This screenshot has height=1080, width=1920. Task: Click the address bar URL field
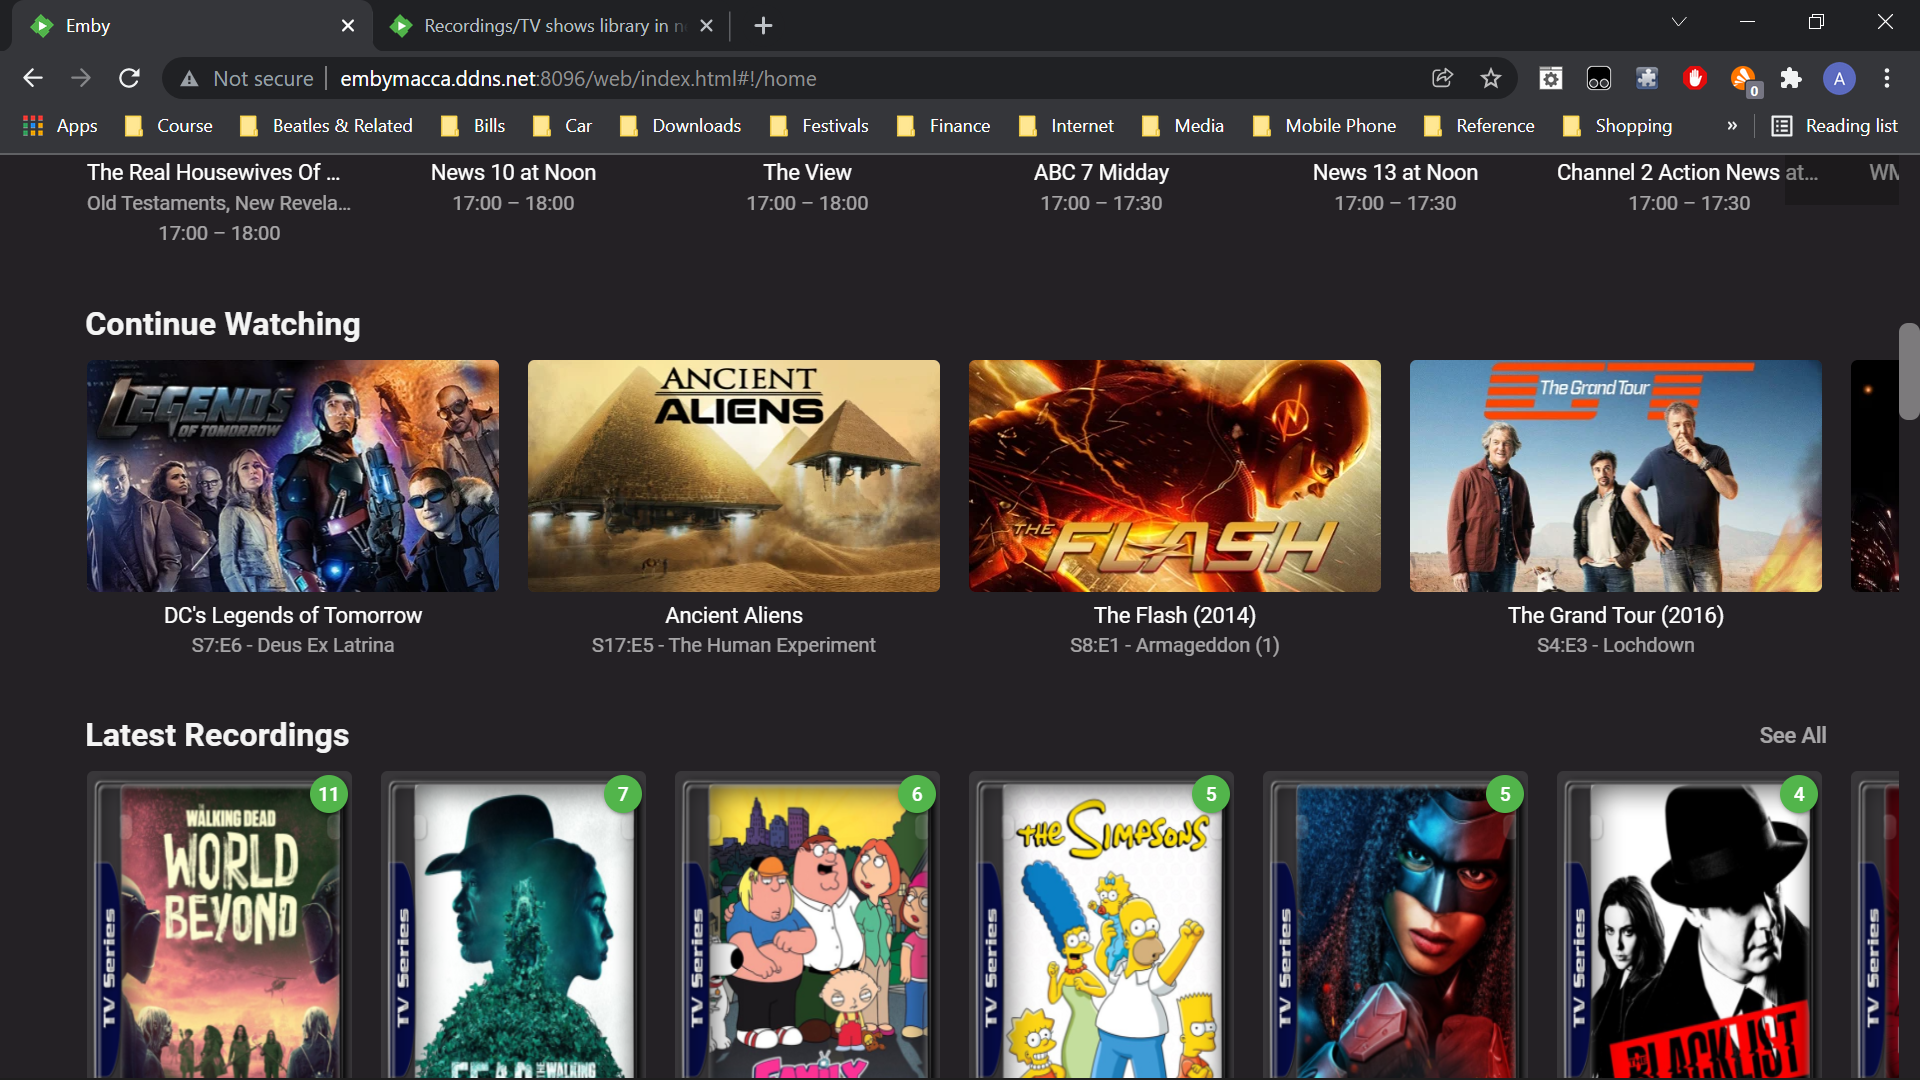[800, 78]
